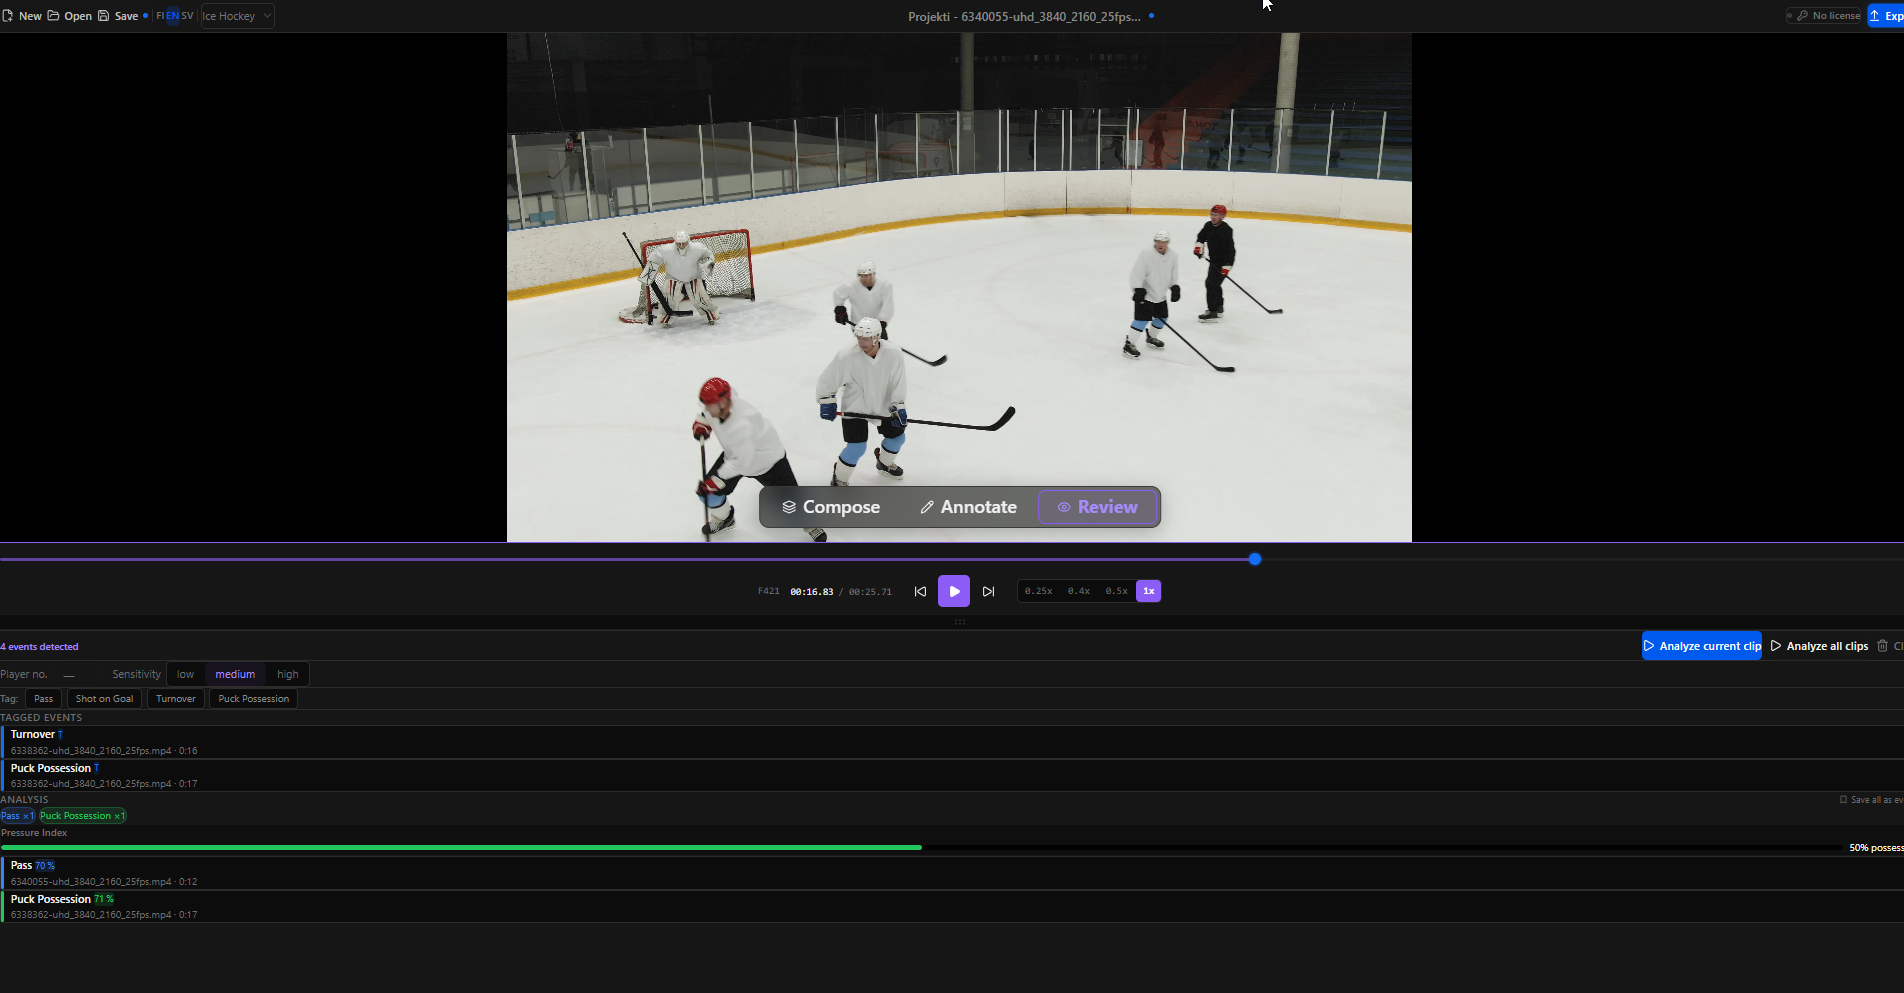Switch language to SV

pos(186,15)
